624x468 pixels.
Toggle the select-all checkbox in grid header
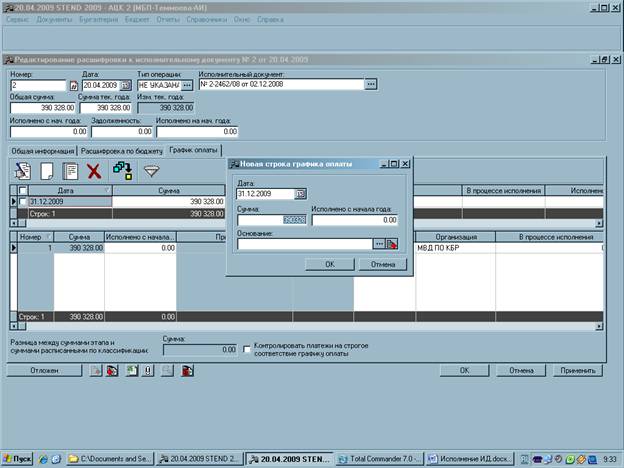(x=22, y=189)
